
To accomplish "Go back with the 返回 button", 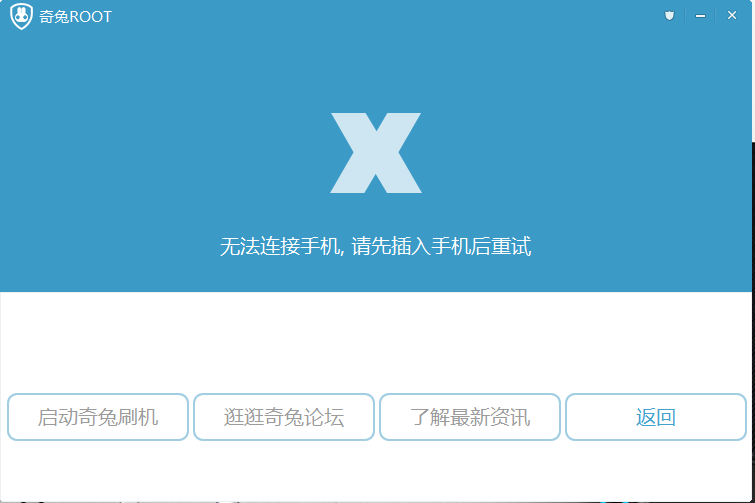I will coord(656,417).
